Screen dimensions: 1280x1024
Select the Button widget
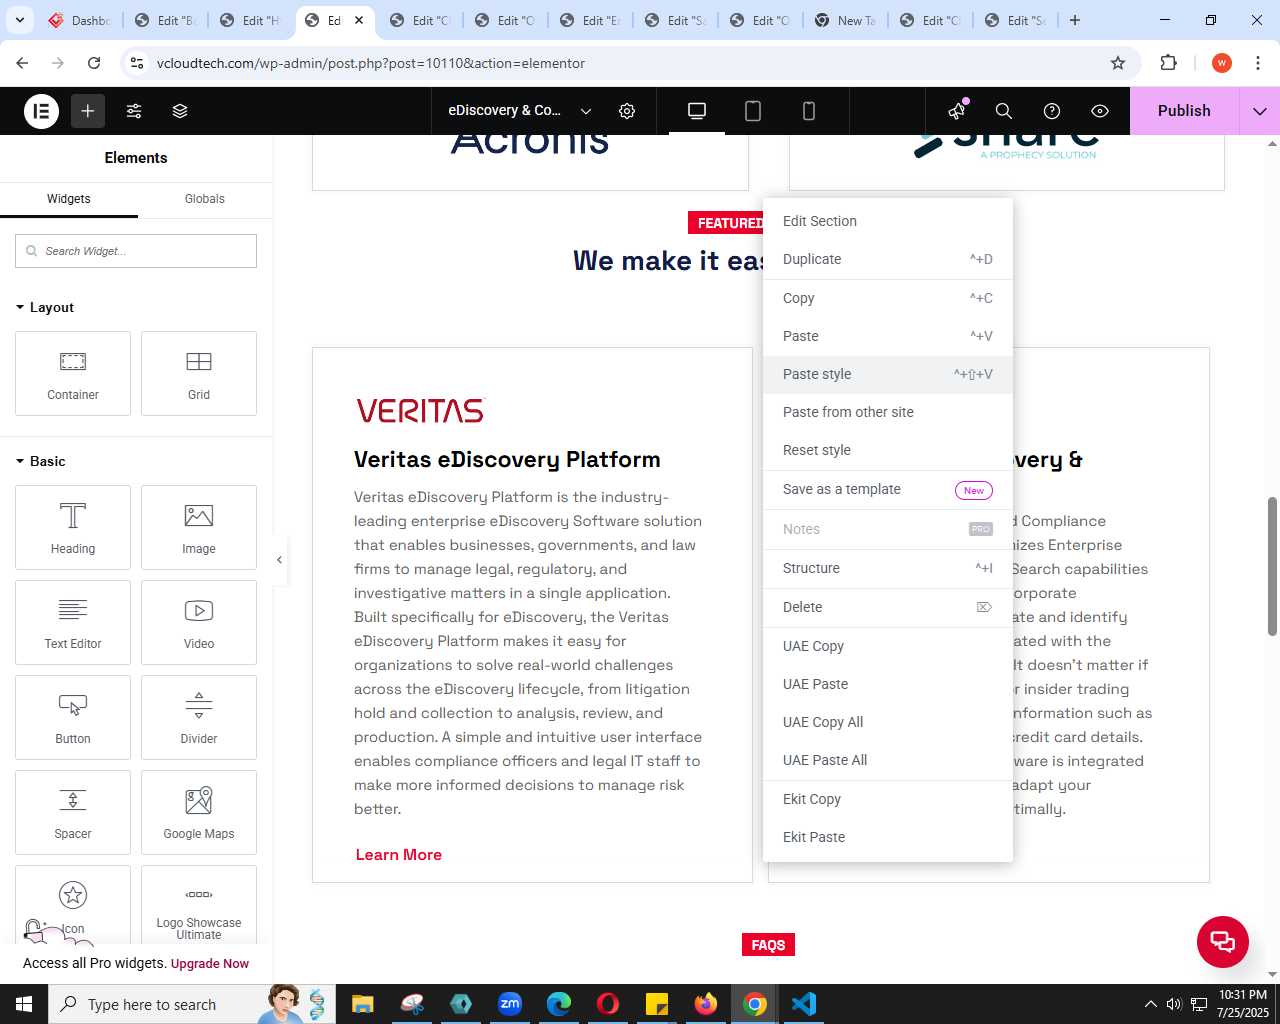click(x=73, y=717)
